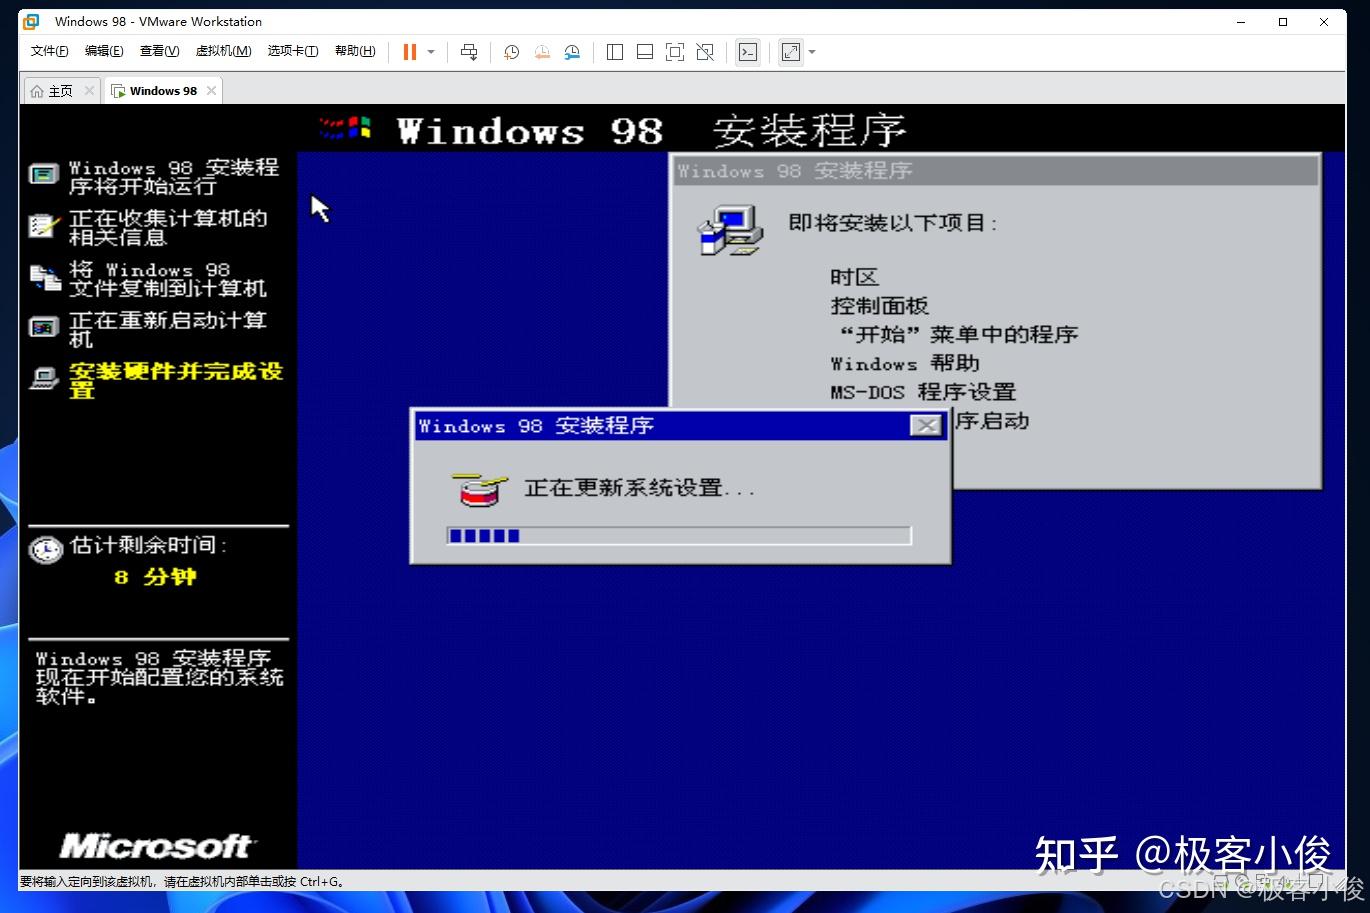Click the Microsoft logo in the sidebar
Image resolution: width=1370 pixels, height=913 pixels.
point(157,847)
